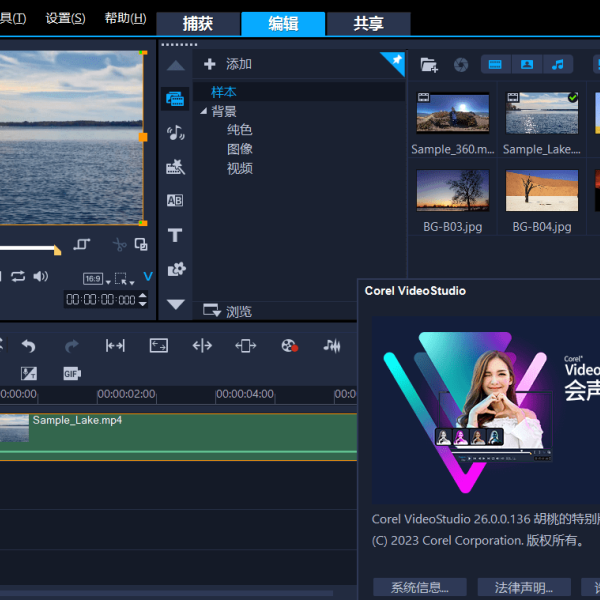Click the 00:00:02:00 mark on timeline ruler
The height and width of the screenshot is (600, 600).
click(126, 394)
